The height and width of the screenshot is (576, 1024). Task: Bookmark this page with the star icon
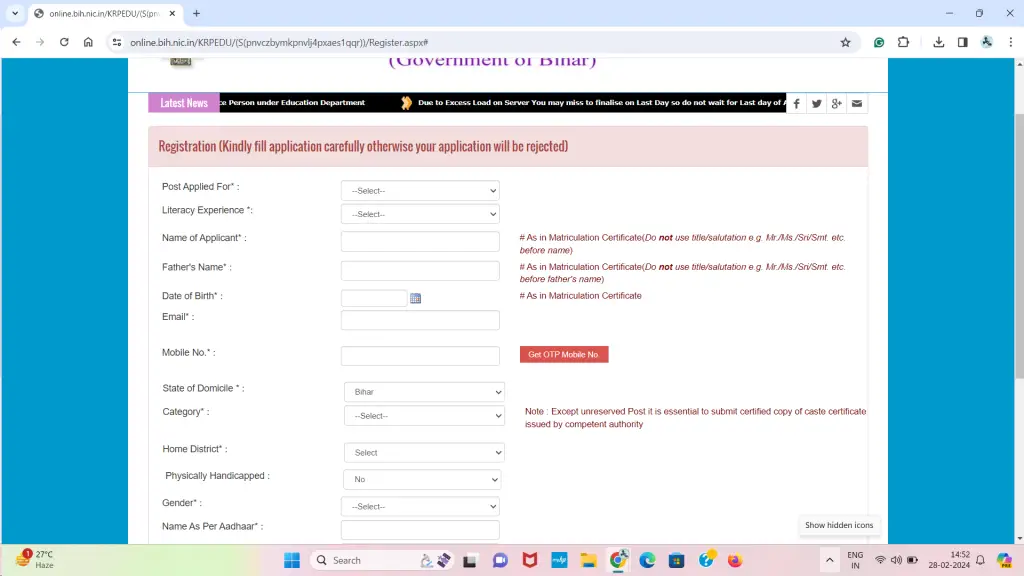[846, 42]
